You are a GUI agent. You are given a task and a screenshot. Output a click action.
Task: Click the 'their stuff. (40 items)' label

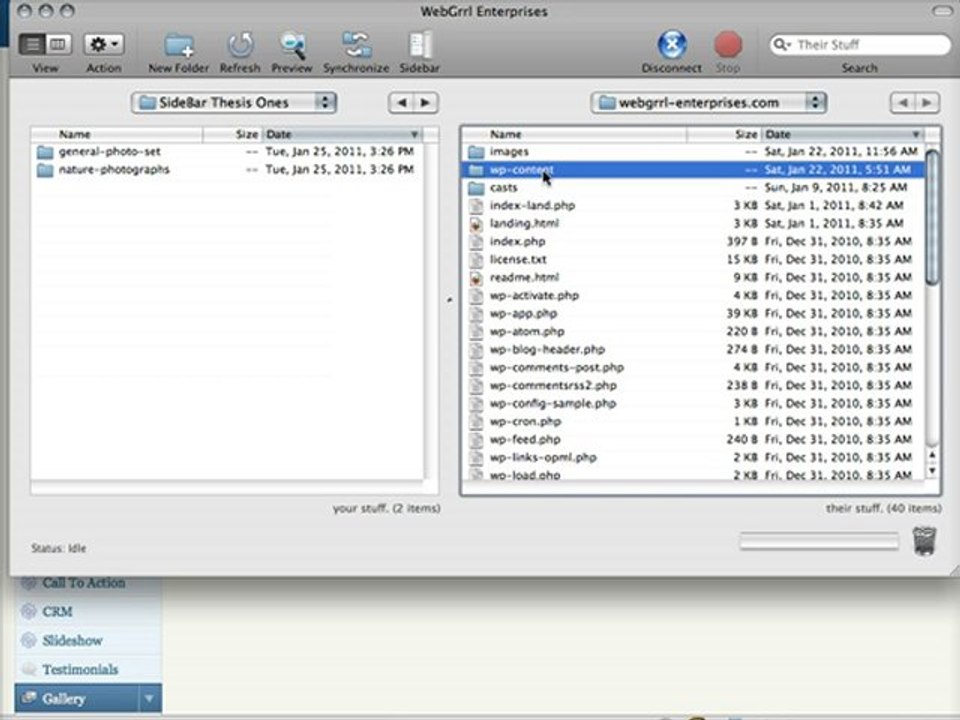(883, 508)
